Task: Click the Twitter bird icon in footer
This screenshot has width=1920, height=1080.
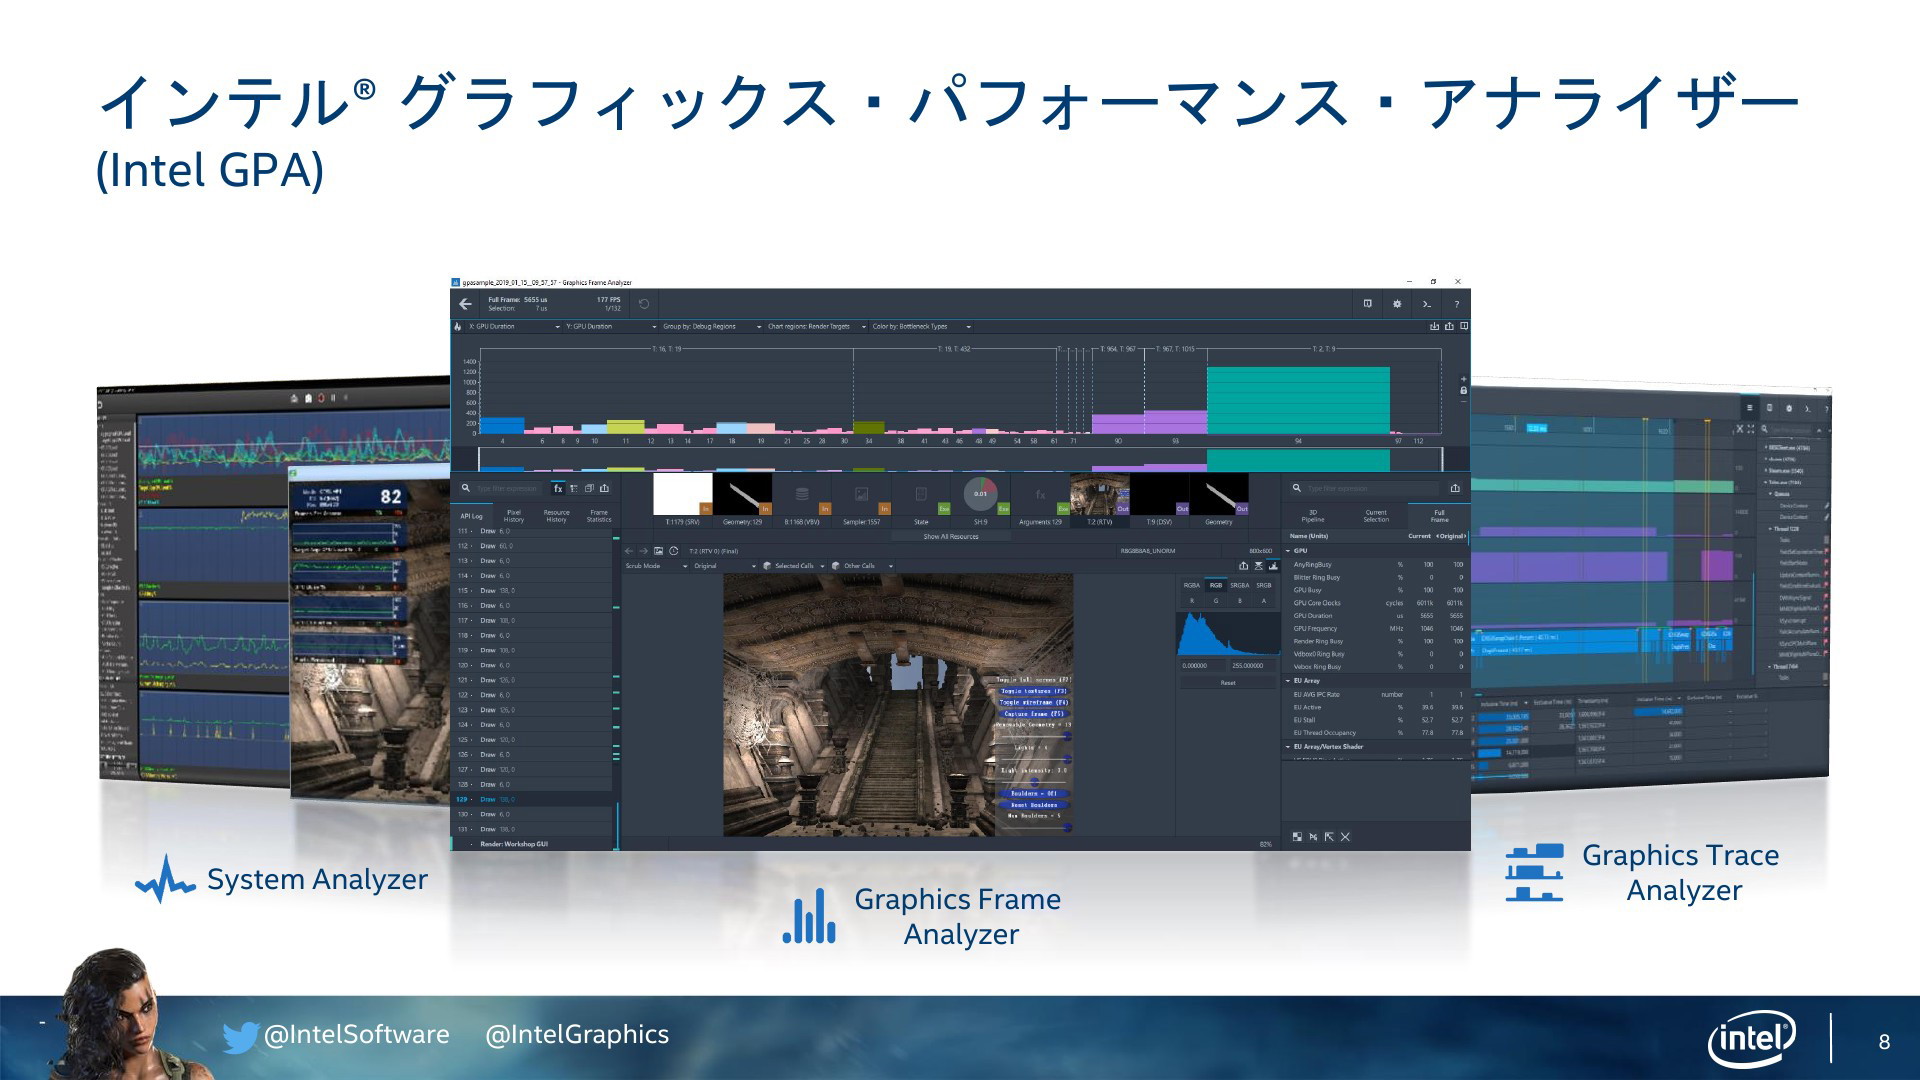Action: [241, 1037]
